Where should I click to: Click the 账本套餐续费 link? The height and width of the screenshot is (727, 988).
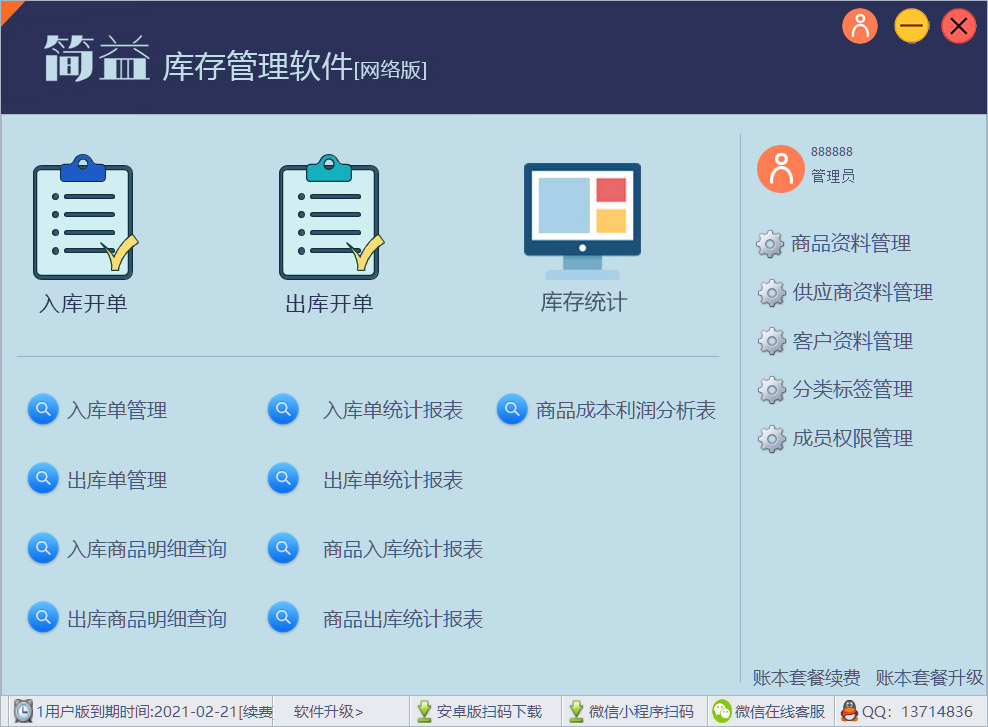(x=807, y=678)
